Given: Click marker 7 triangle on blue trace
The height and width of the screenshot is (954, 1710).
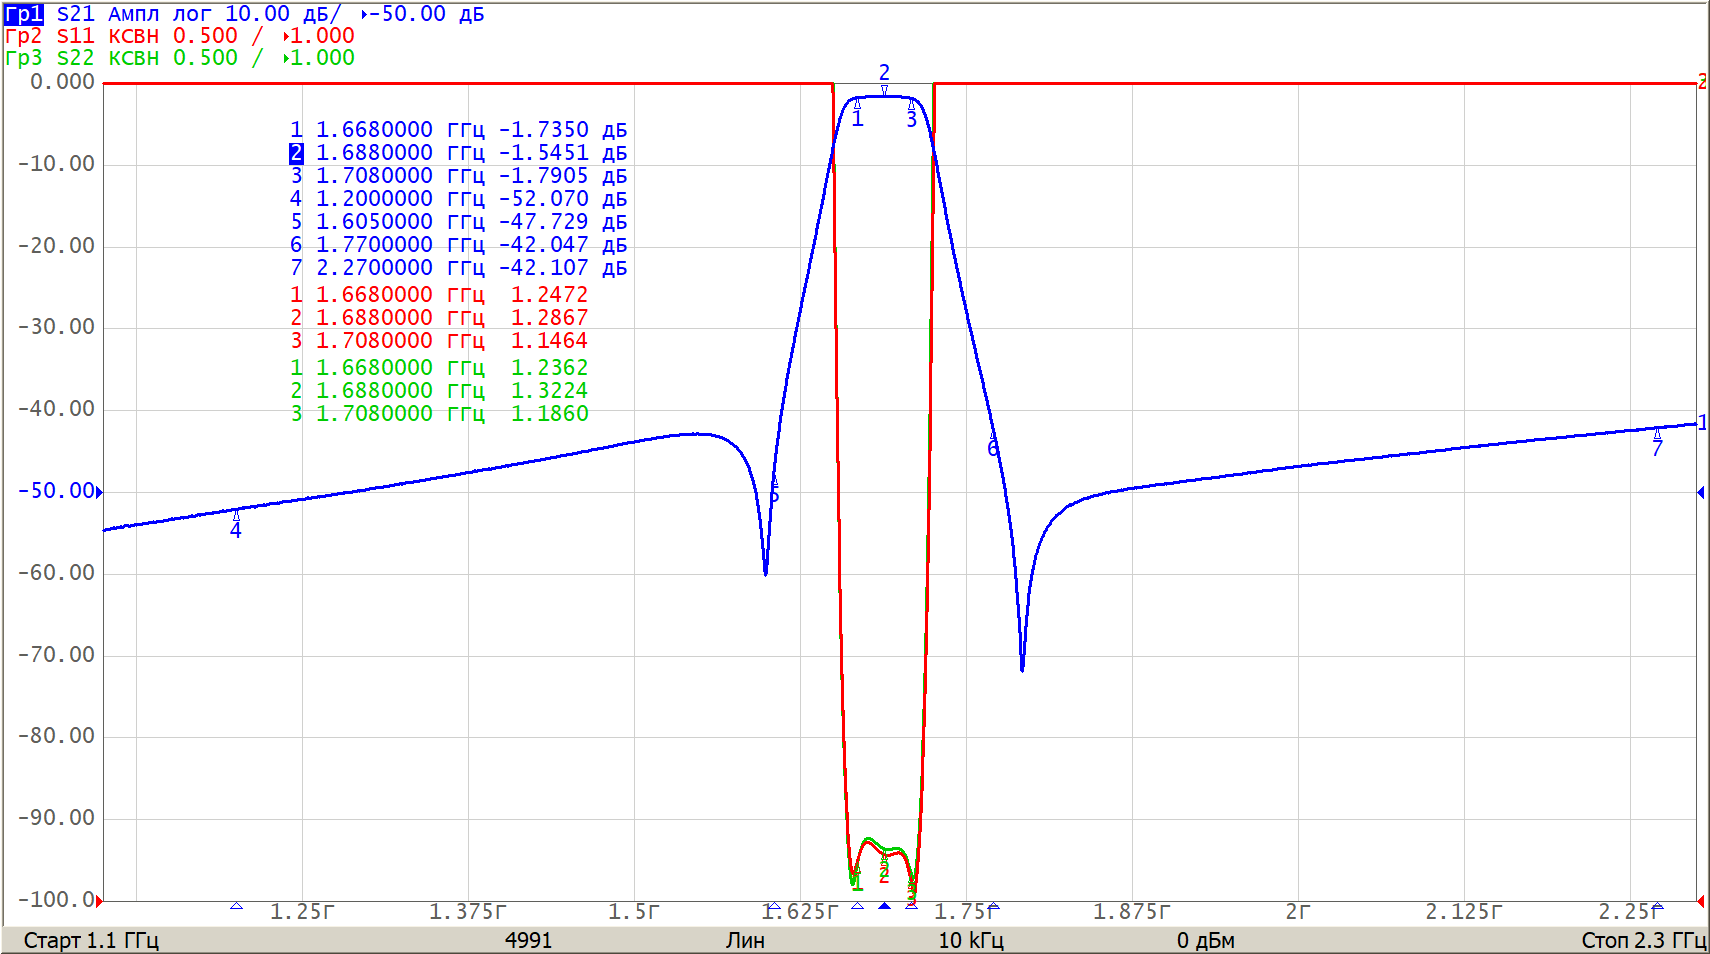Looking at the screenshot, I should pos(1657,434).
